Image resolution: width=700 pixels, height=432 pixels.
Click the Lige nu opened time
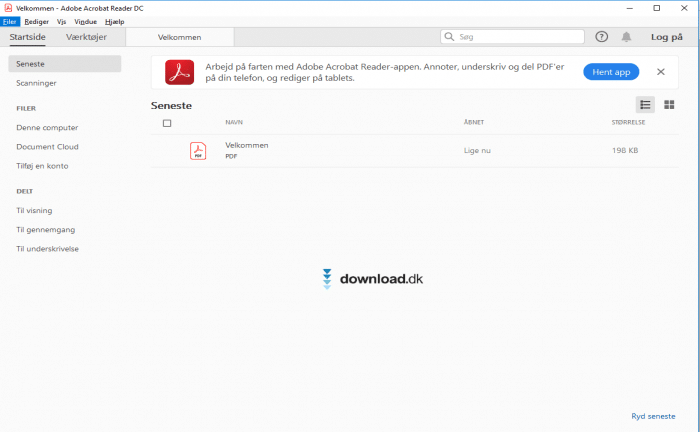477,151
